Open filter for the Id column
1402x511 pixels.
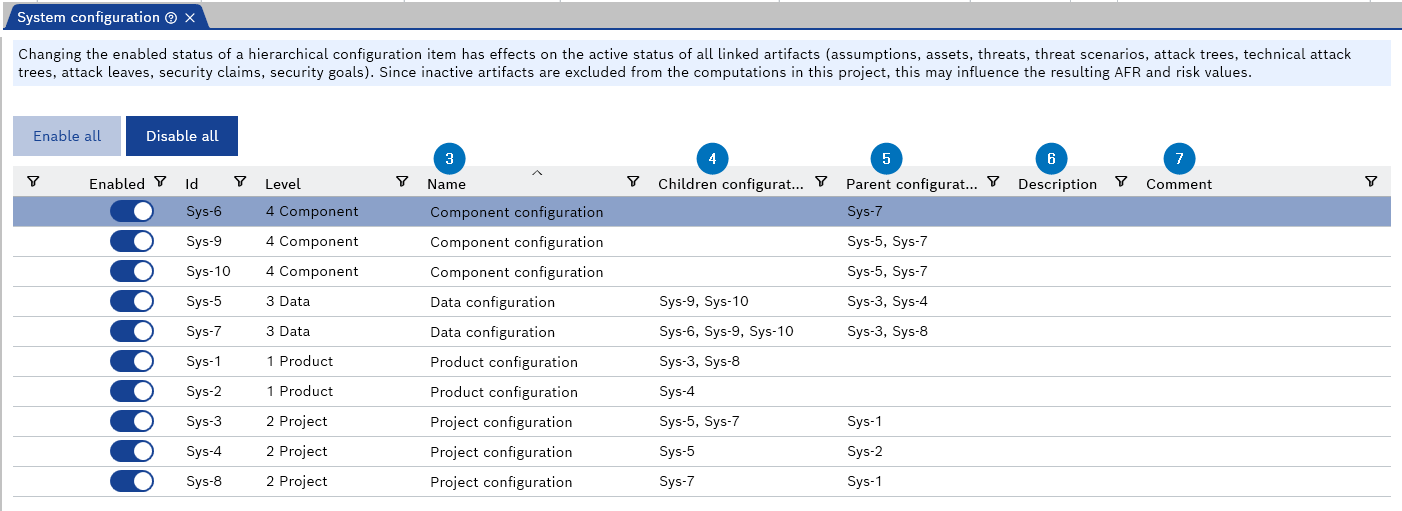tap(240, 182)
